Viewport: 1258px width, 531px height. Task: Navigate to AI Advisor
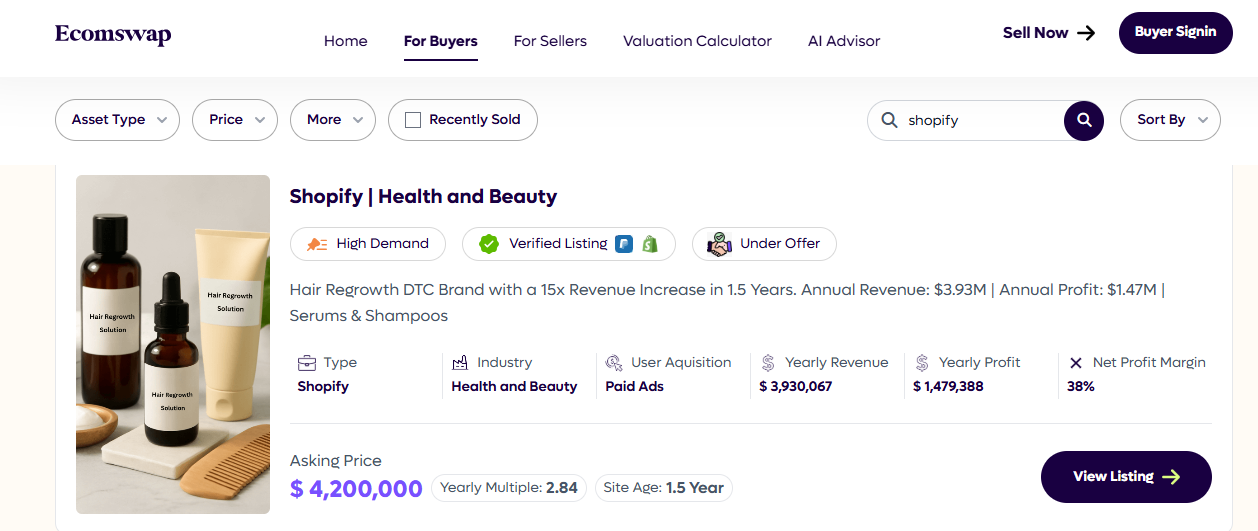coord(844,41)
